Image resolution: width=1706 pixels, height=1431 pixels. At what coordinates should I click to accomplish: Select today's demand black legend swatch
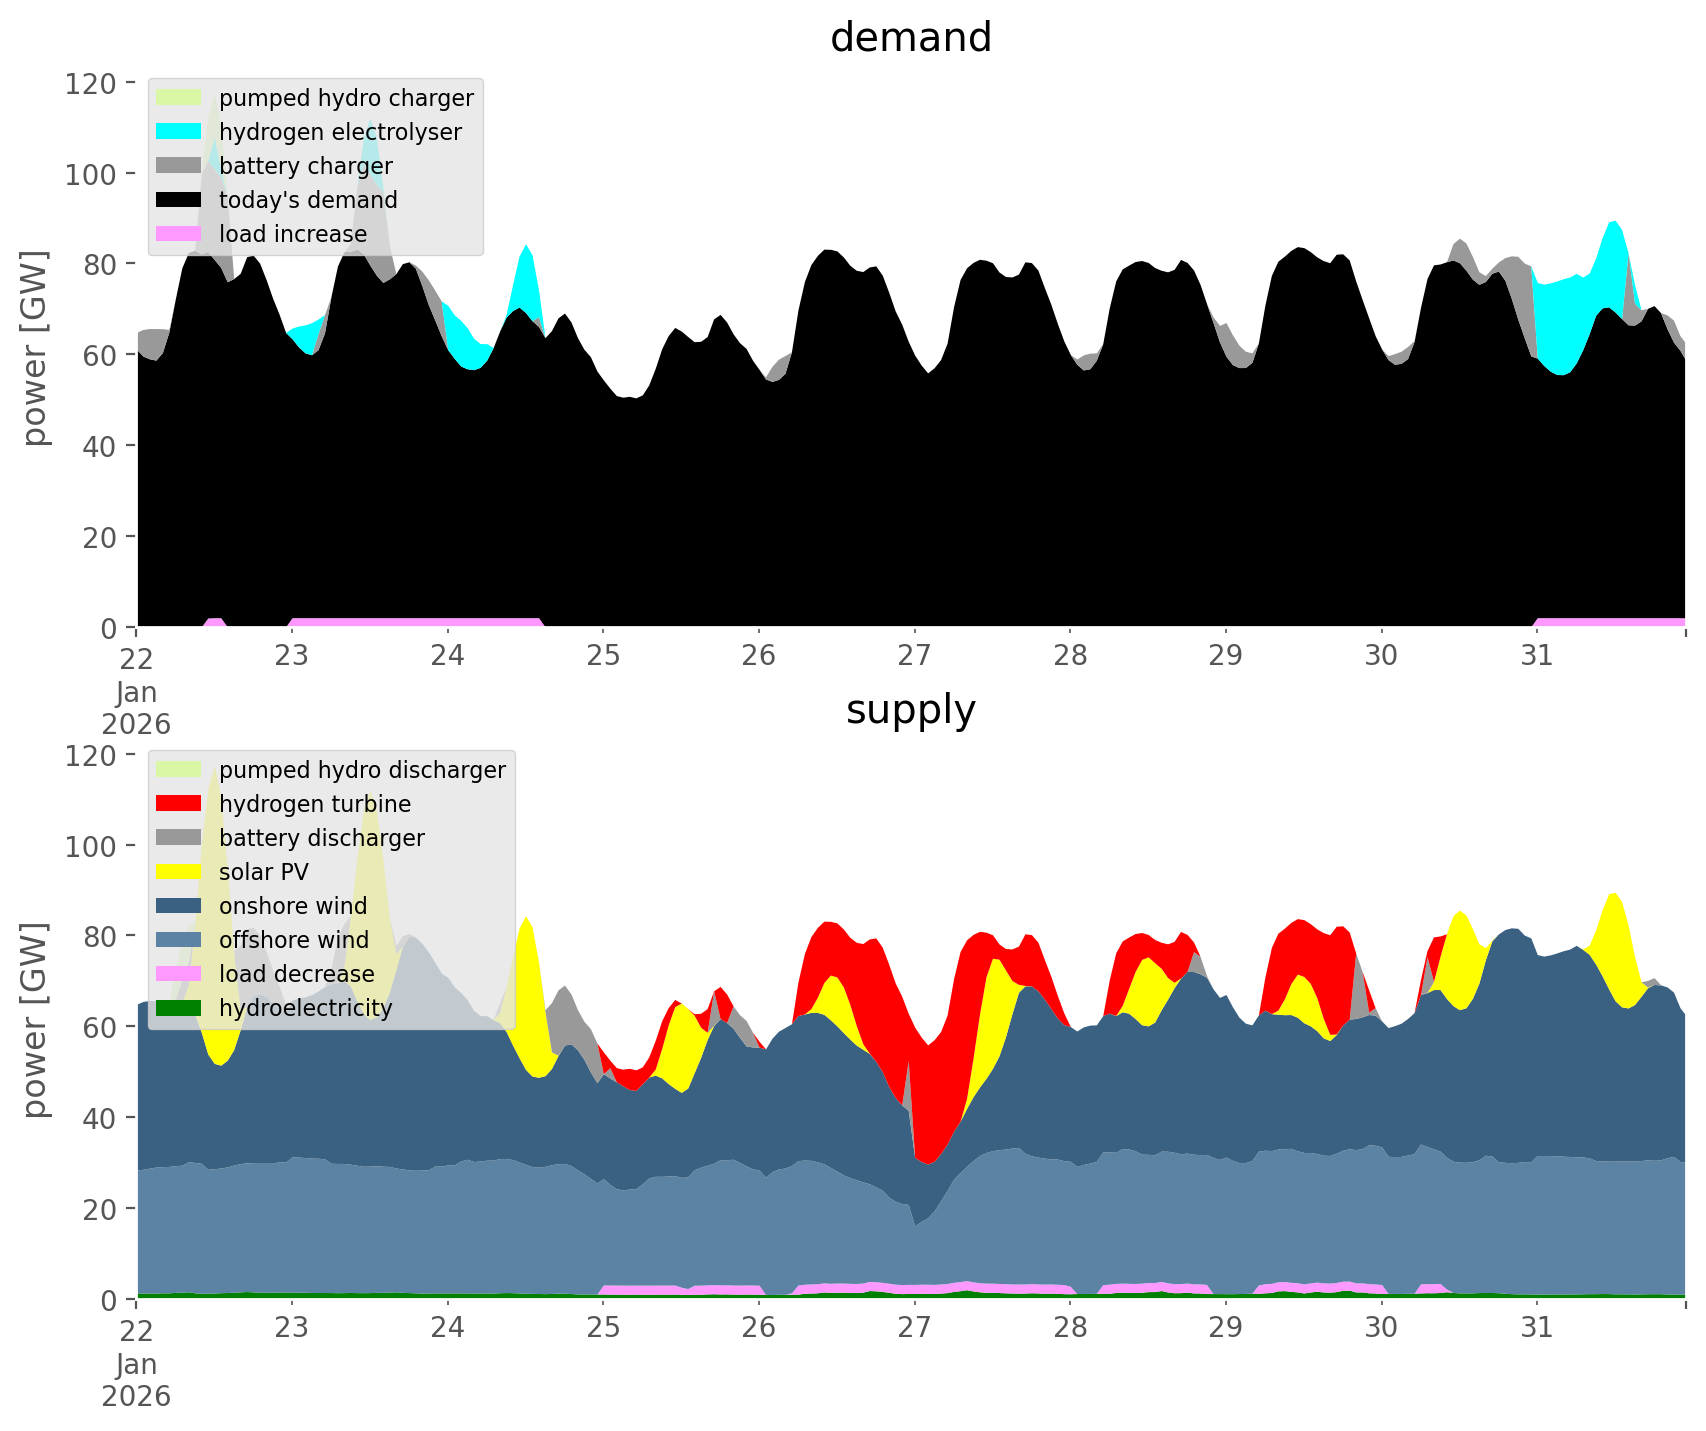click(x=179, y=200)
